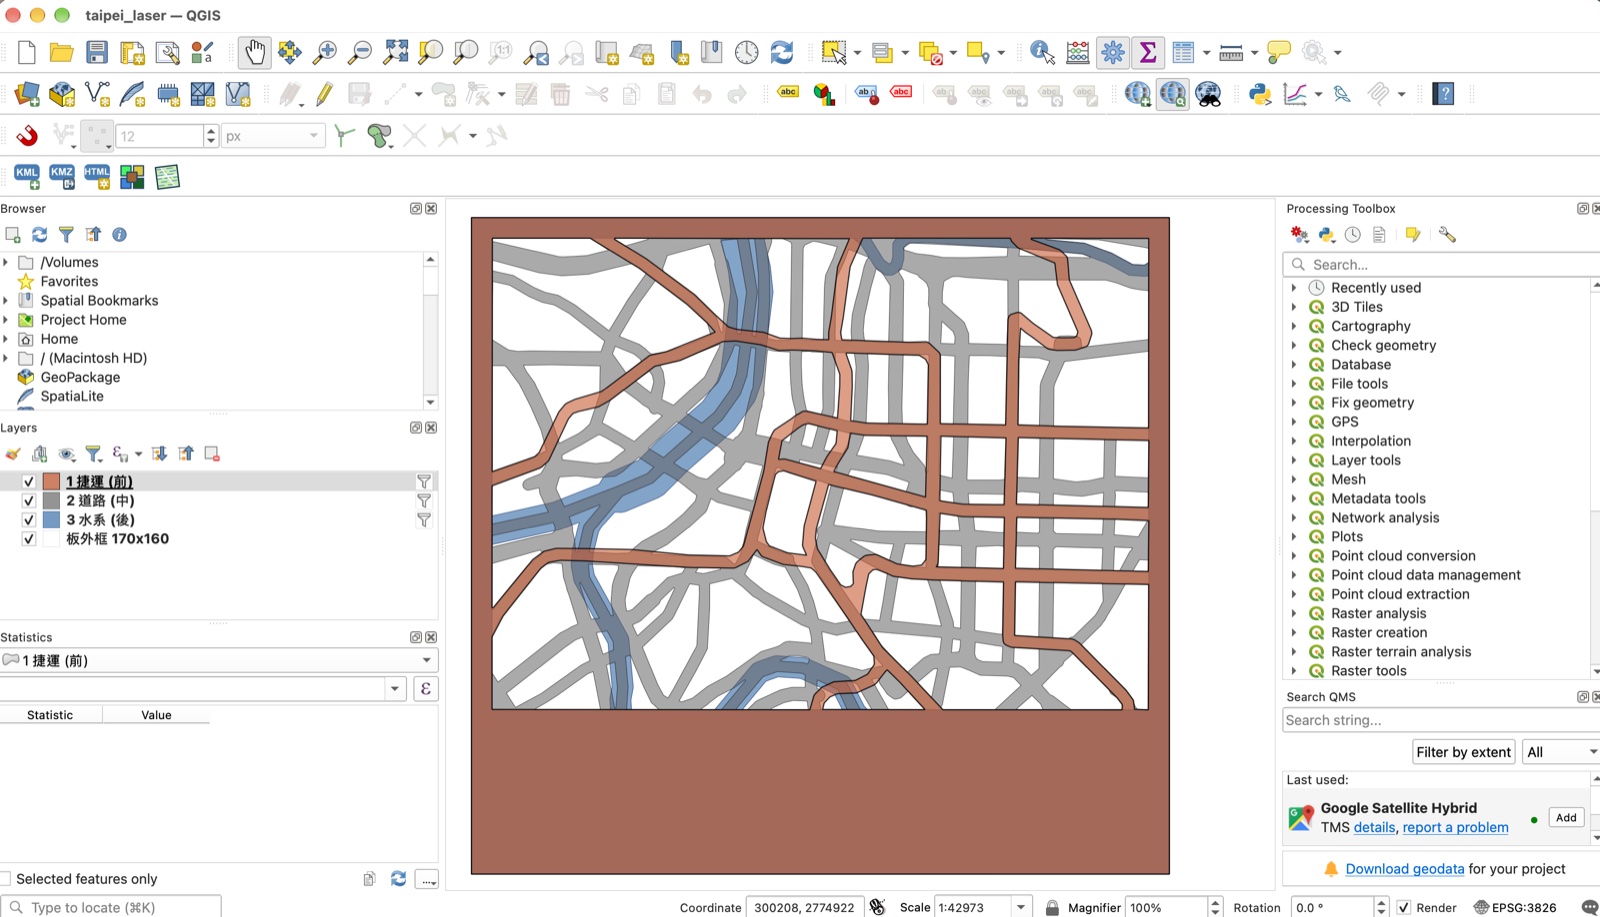The width and height of the screenshot is (1600, 917).
Task: Filter the Browser panel items
Action: click(66, 234)
